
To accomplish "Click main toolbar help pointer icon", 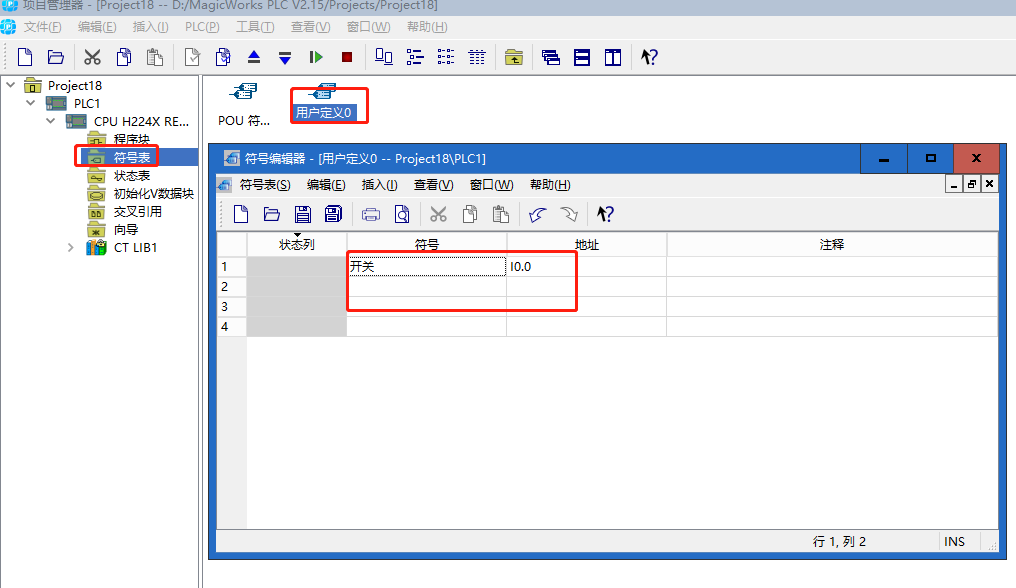I will pos(649,57).
